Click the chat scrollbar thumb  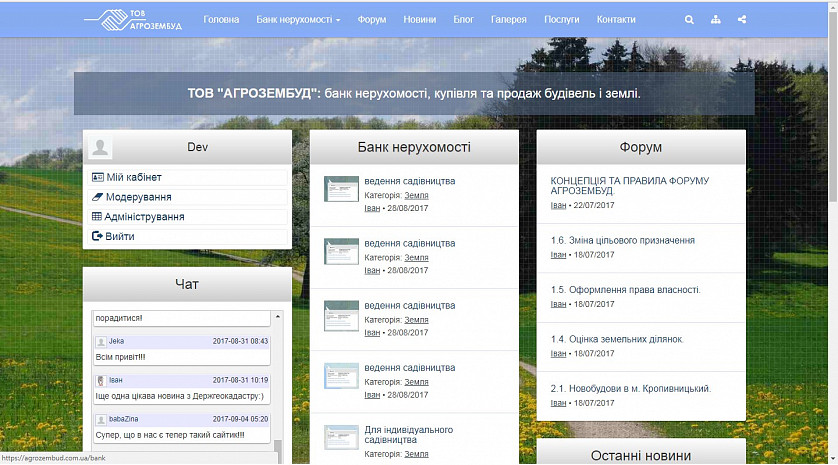click(278, 451)
